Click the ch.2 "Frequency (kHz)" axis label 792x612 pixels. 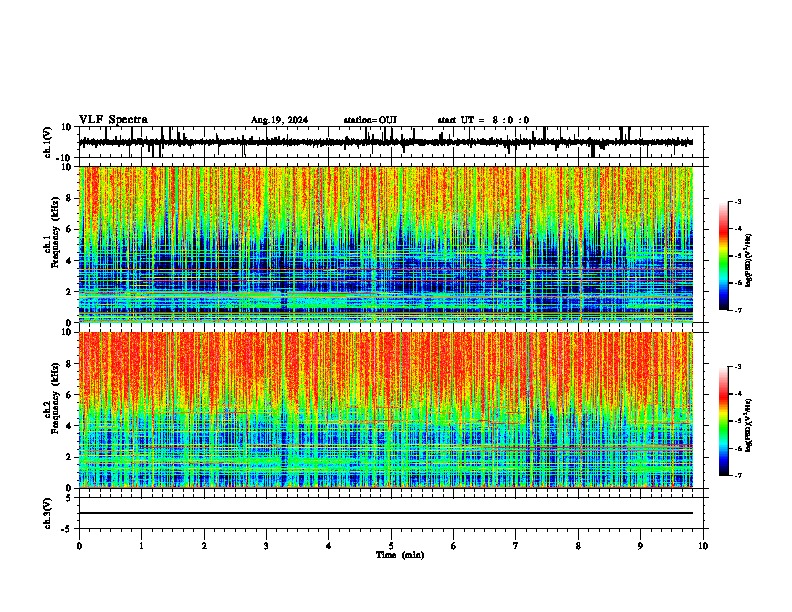tap(55, 398)
